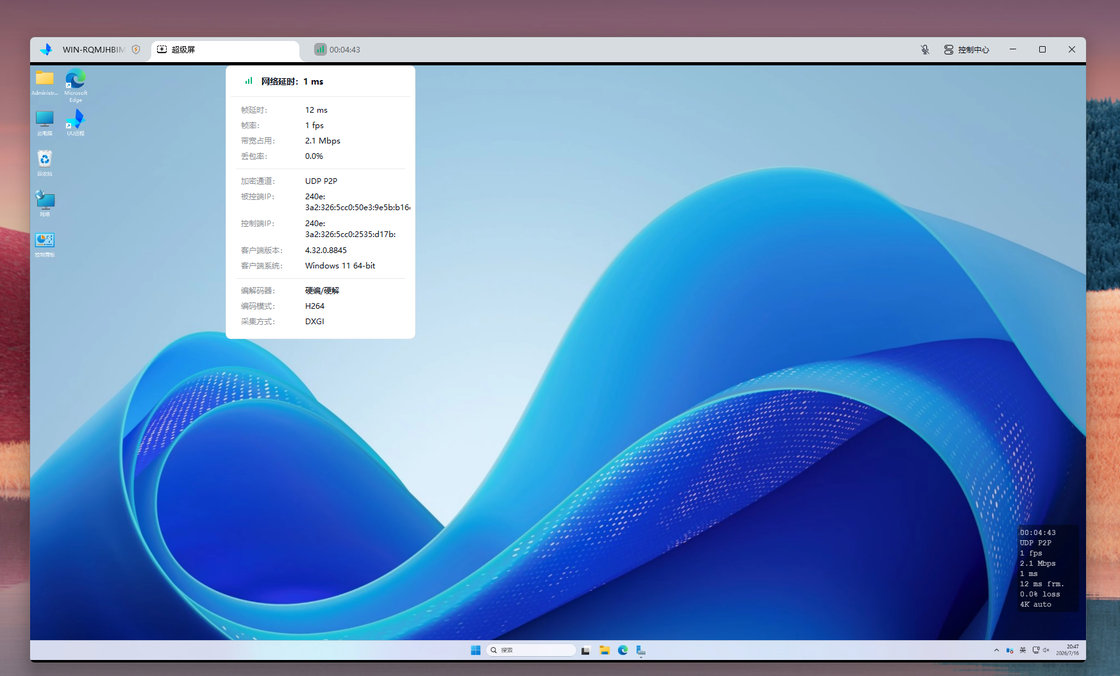The image size is (1120, 676).
Task: Click the 英 input method indicator
Action: [x=1023, y=650]
